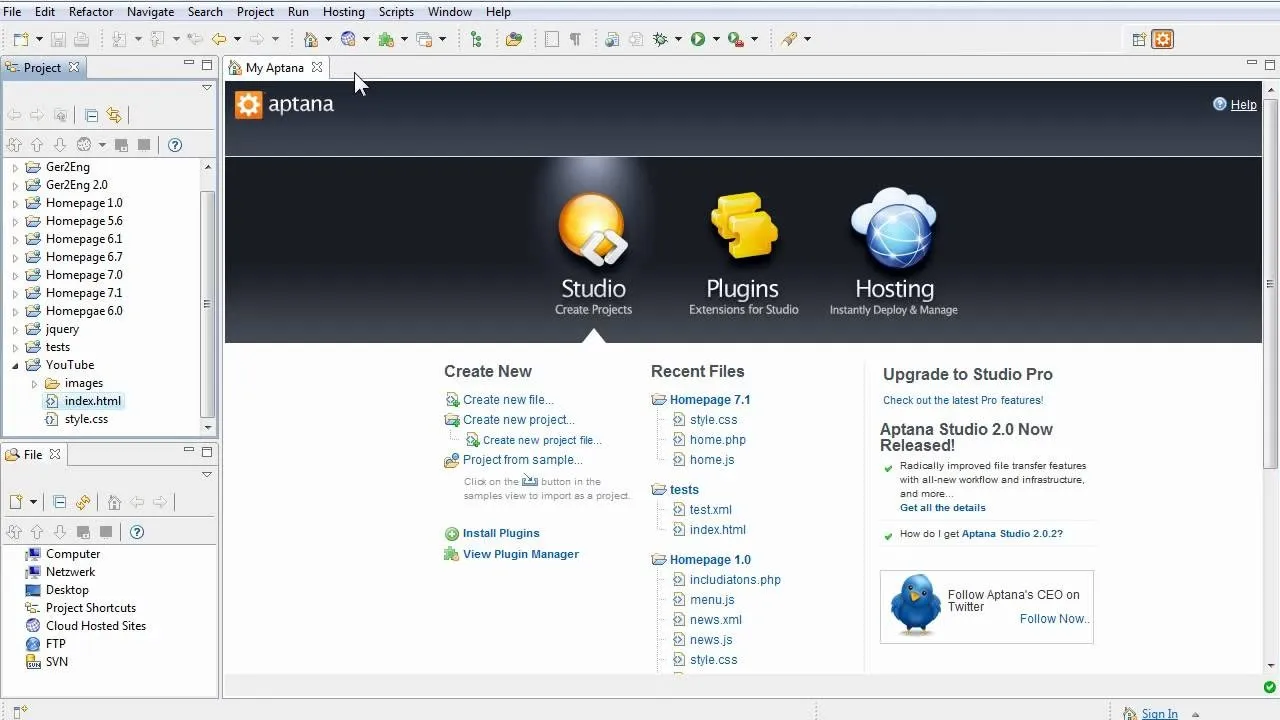Click the Help link at top right

pyautogui.click(x=1243, y=105)
